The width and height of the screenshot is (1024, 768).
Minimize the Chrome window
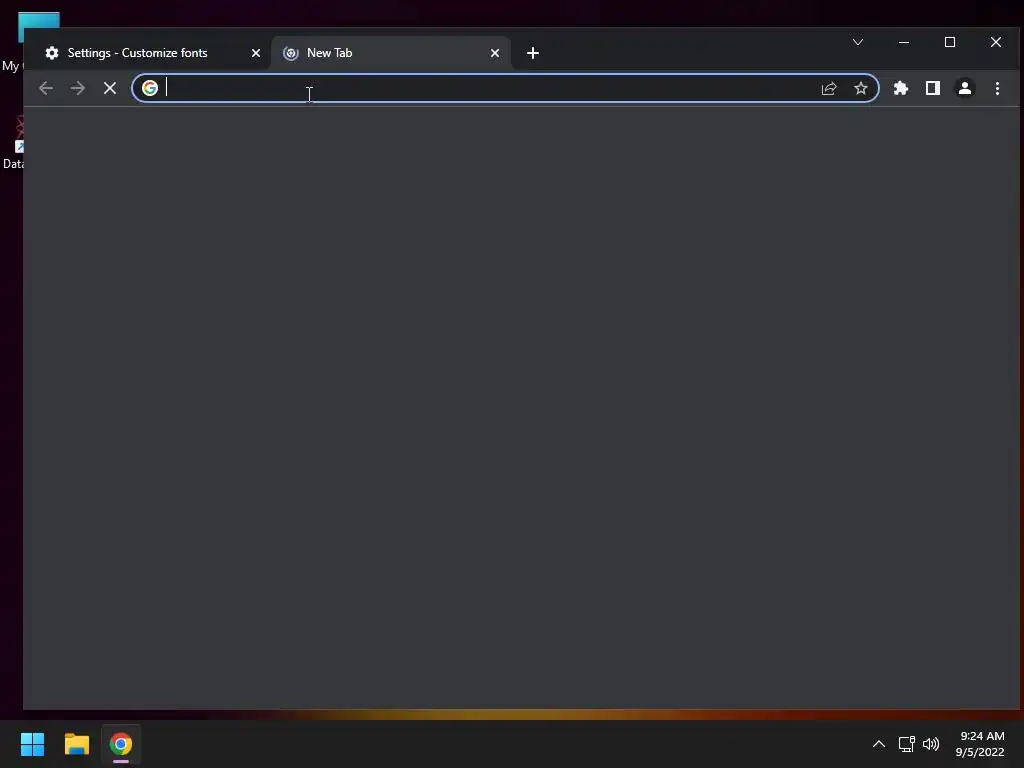[904, 42]
